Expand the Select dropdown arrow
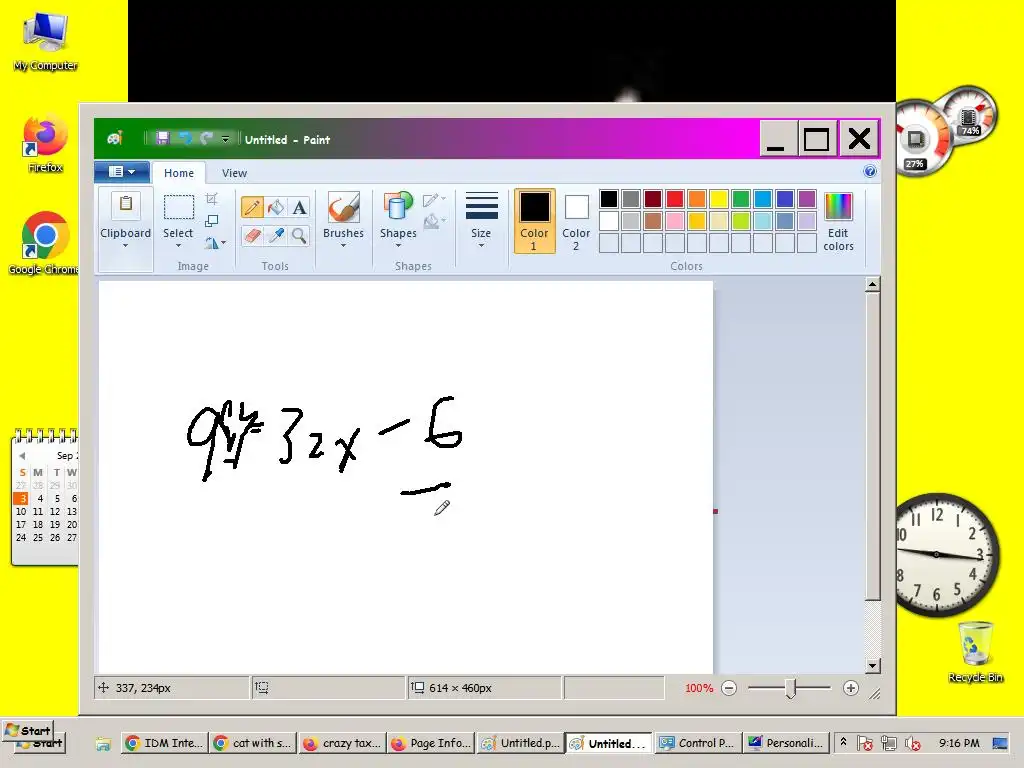The image size is (1024, 768). (x=178, y=246)
